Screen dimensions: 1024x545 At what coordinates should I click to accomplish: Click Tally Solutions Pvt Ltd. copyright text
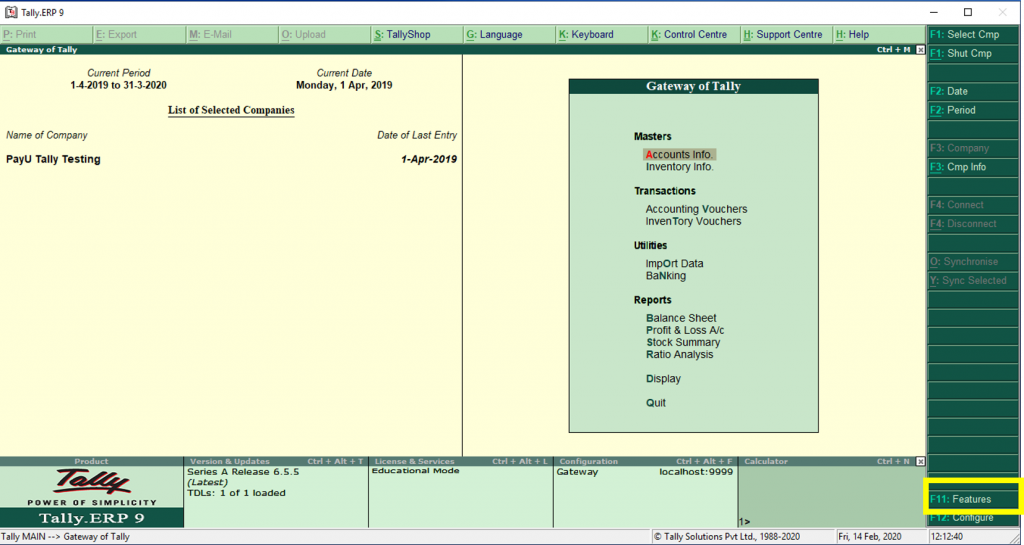pos(727,537)
